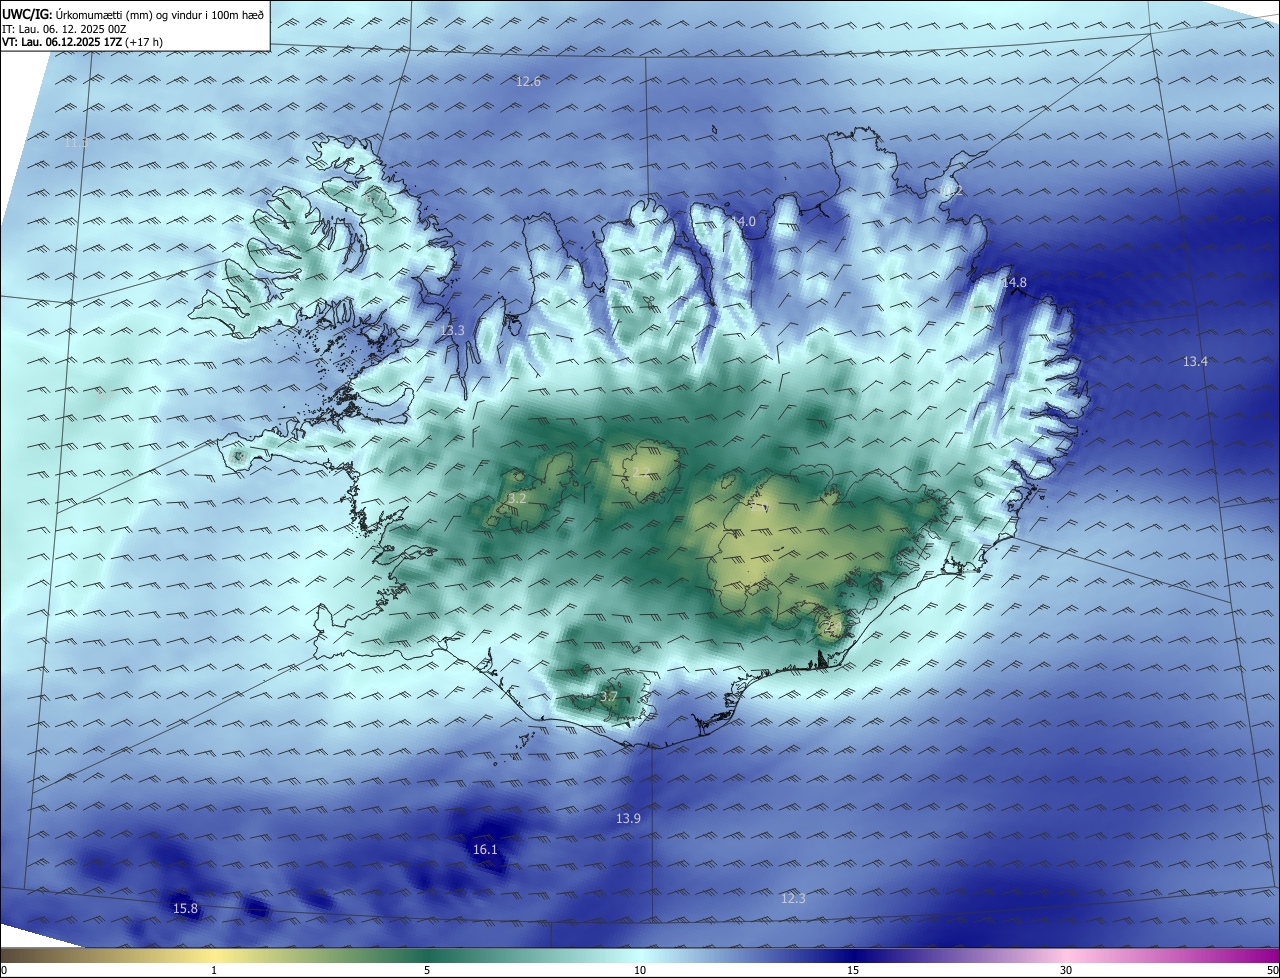Click the 3.2 value over the western glacier

517,498
